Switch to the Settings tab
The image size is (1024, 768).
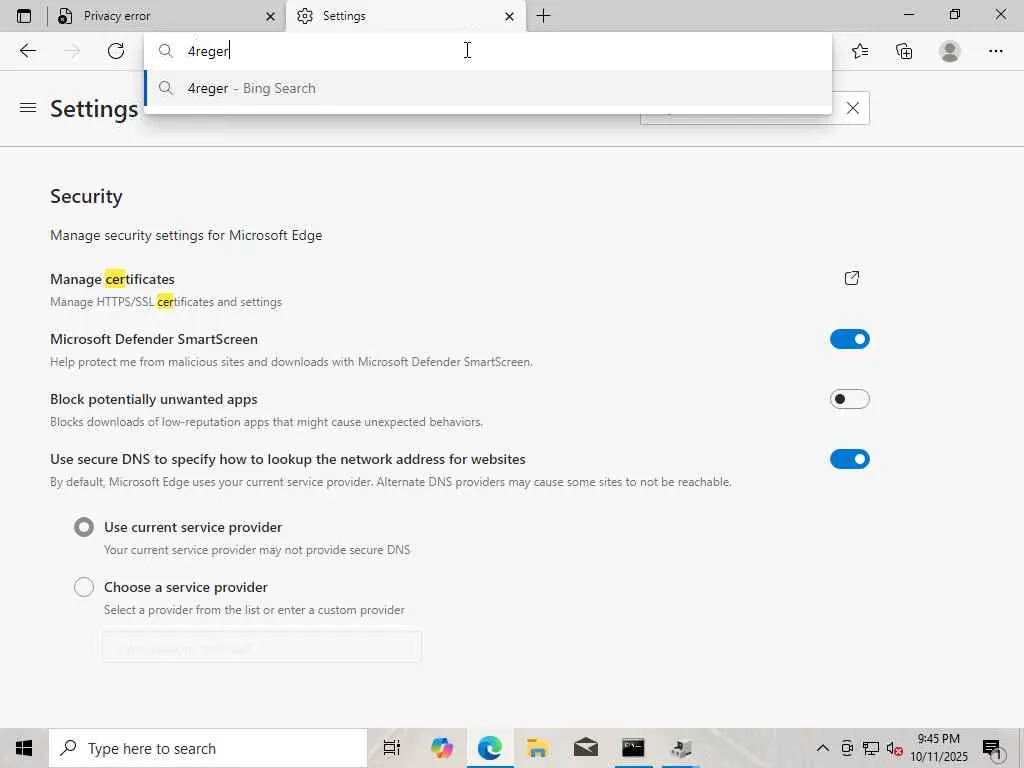(405, 16)
